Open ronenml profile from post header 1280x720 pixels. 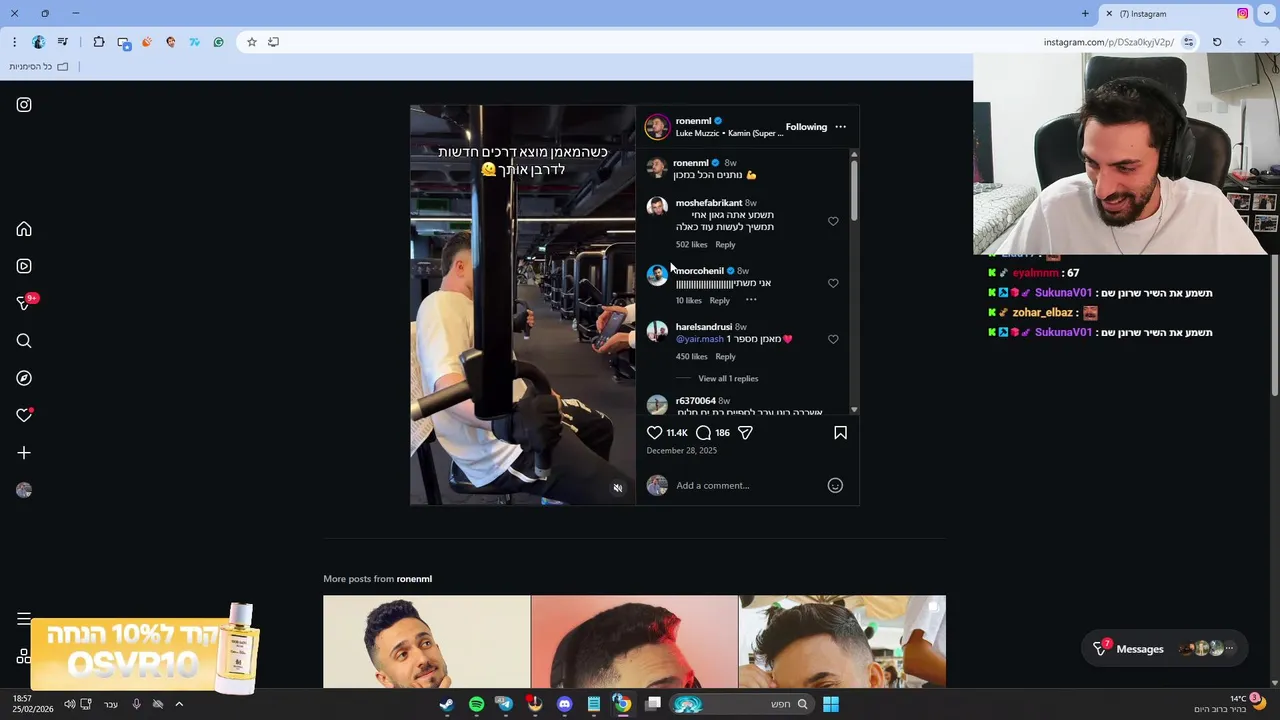pyautogui.click(x=693, y=121)
